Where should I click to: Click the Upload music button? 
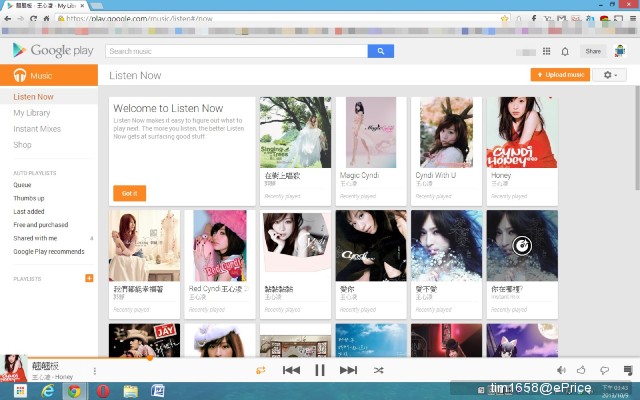coord(560,75)
